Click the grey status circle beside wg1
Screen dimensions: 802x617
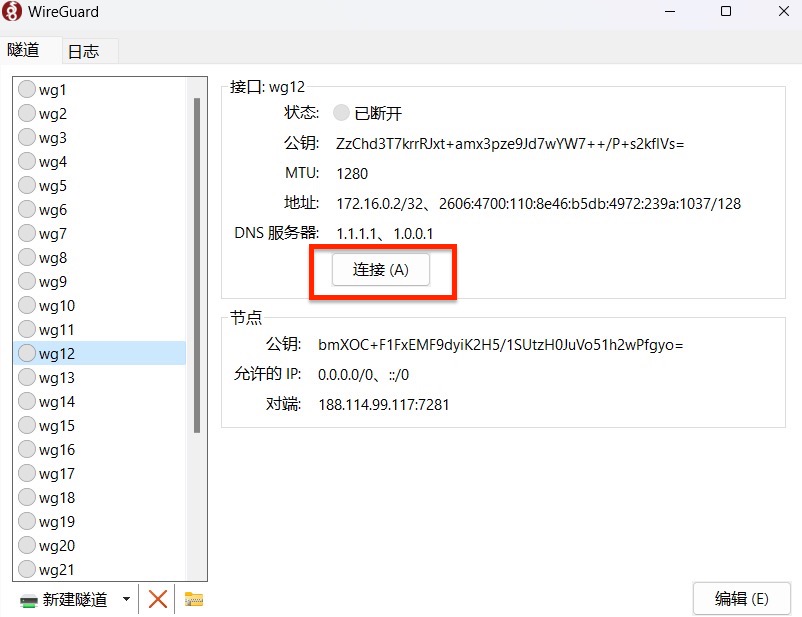pyautogui.click(x=27, y=90)
